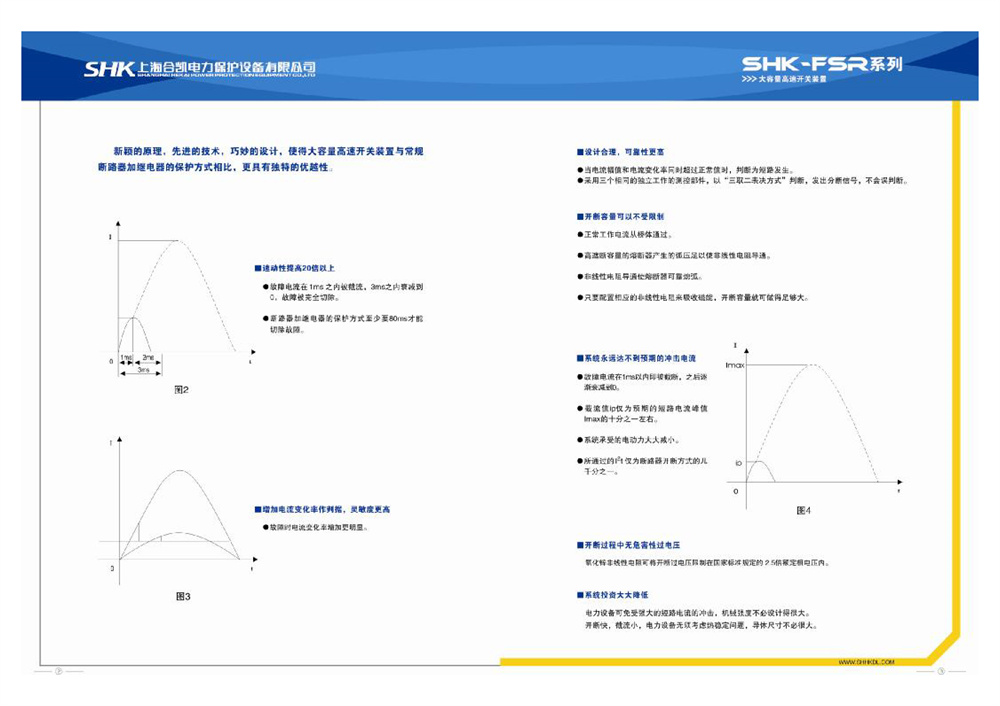The height and width of the screenshot is (706, 1000).
Task: Click the bullet about I²t 仅为断路器开断方式
Action: point(642,466)
